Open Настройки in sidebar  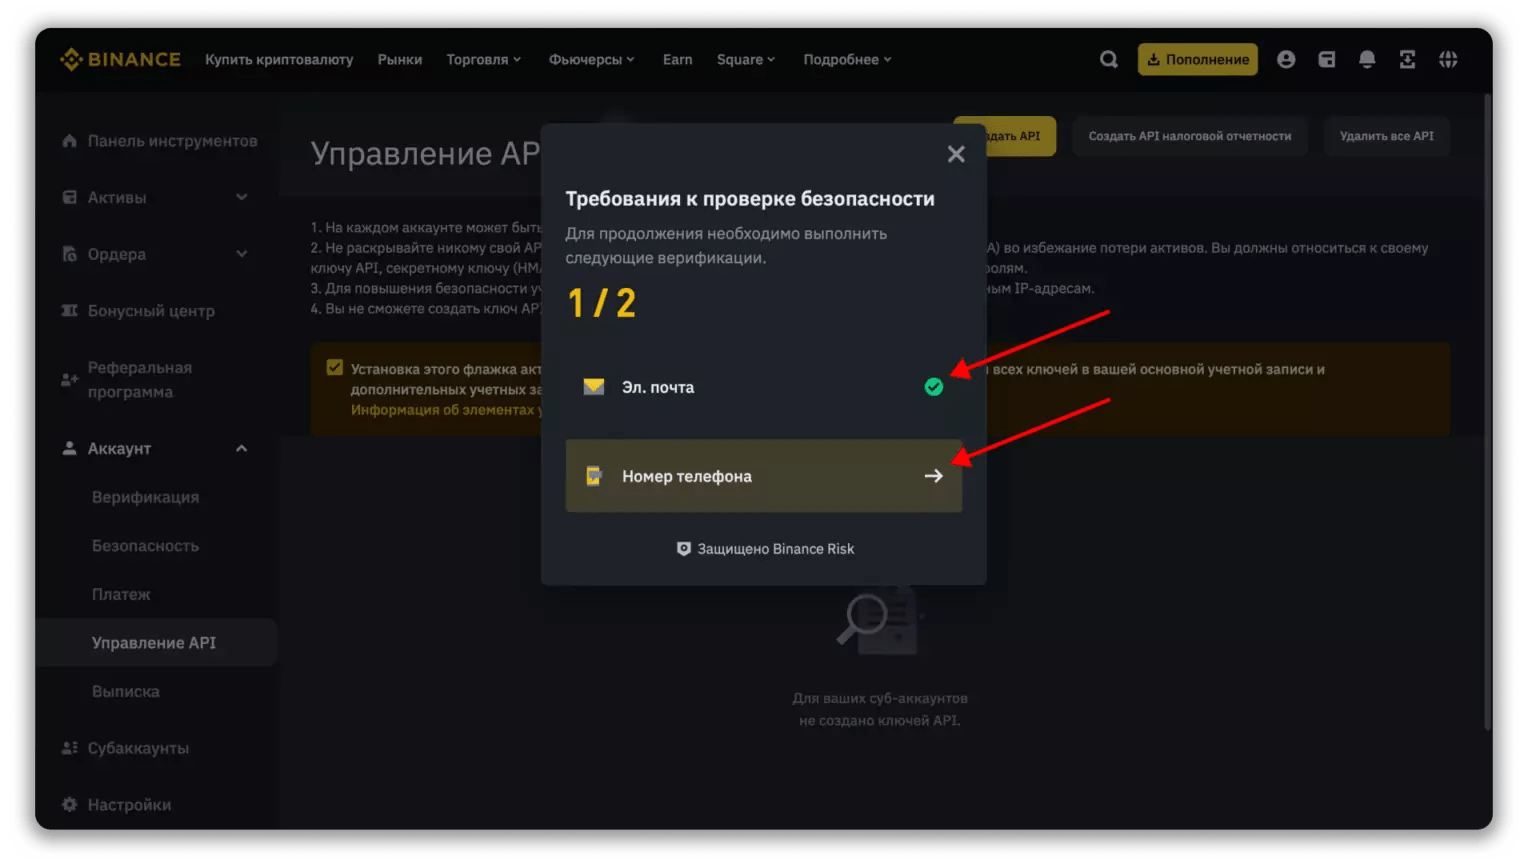point(129,804)
